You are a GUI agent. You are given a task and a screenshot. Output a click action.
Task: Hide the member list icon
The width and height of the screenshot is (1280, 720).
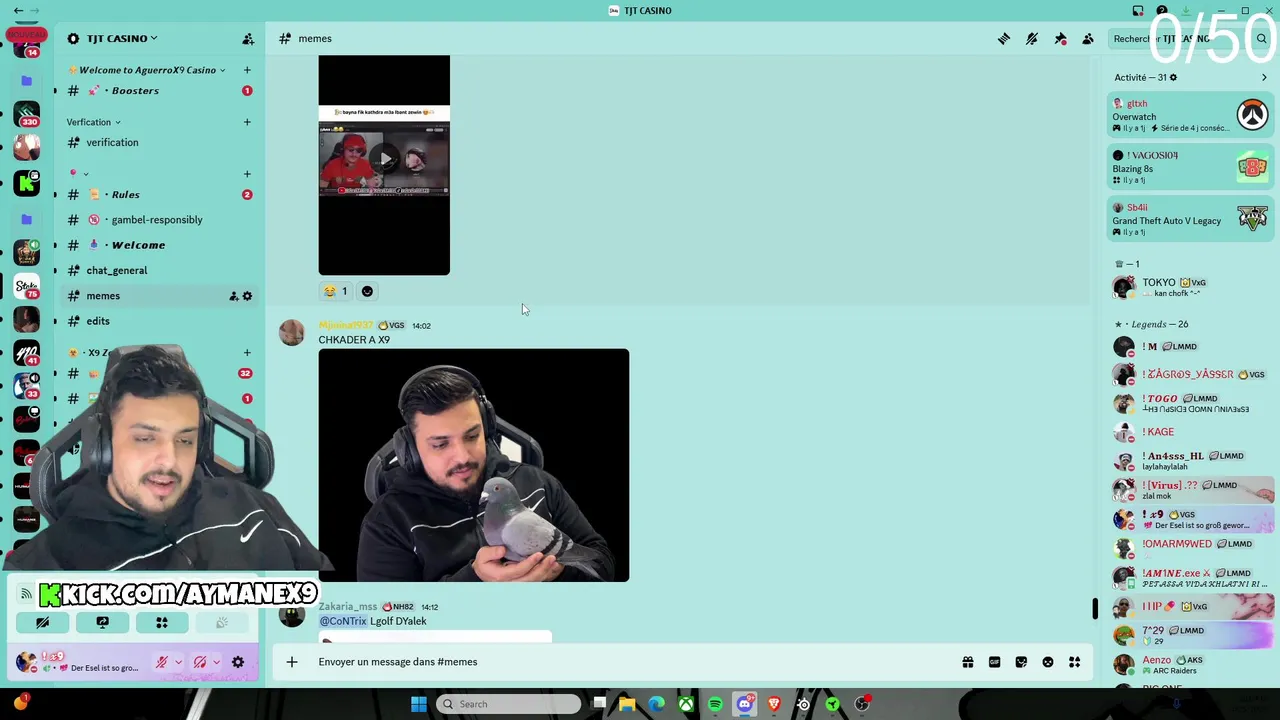point(1088,39)
